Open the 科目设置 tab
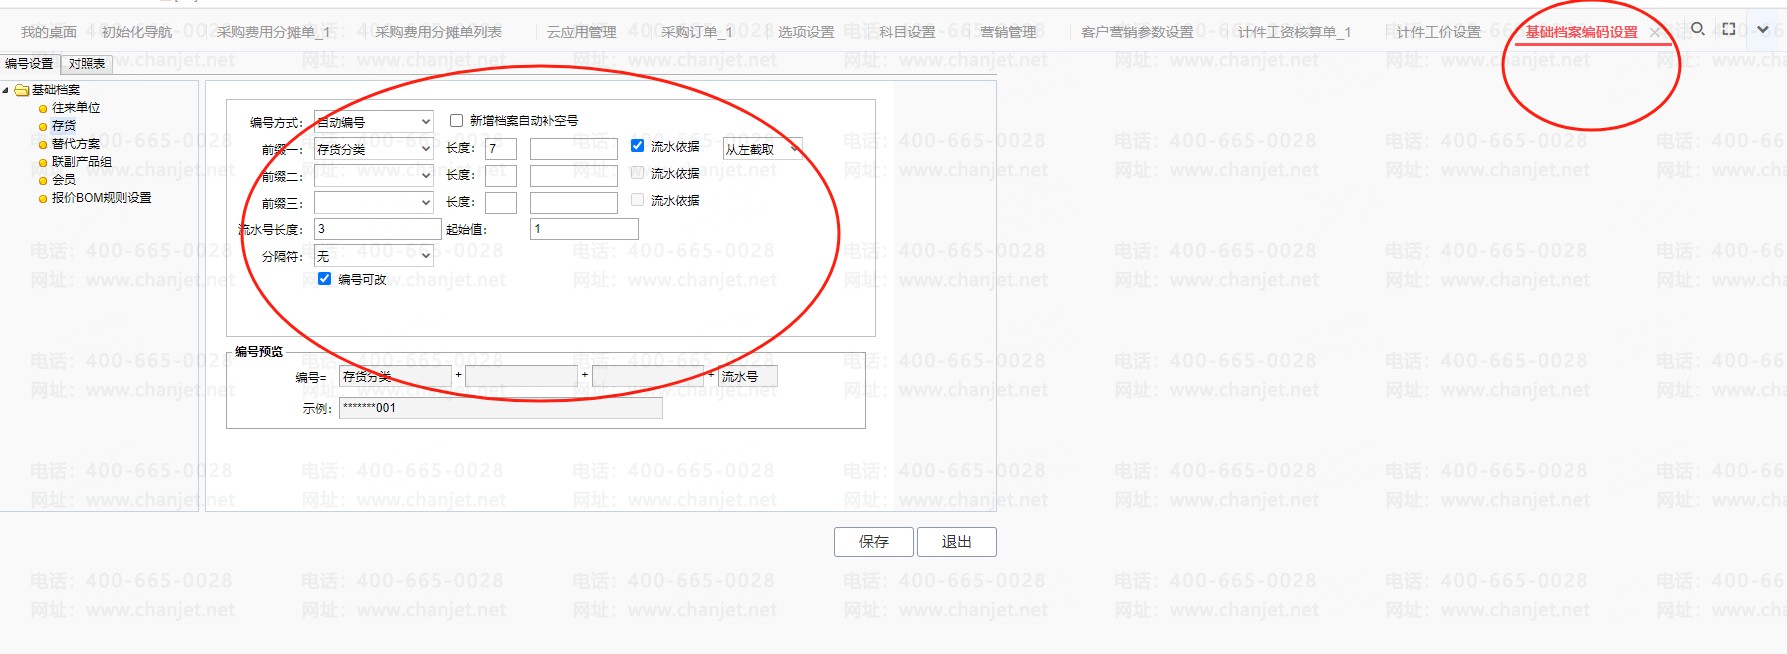Viewport: 1787px width, 654px height. [x=907, y=32]
